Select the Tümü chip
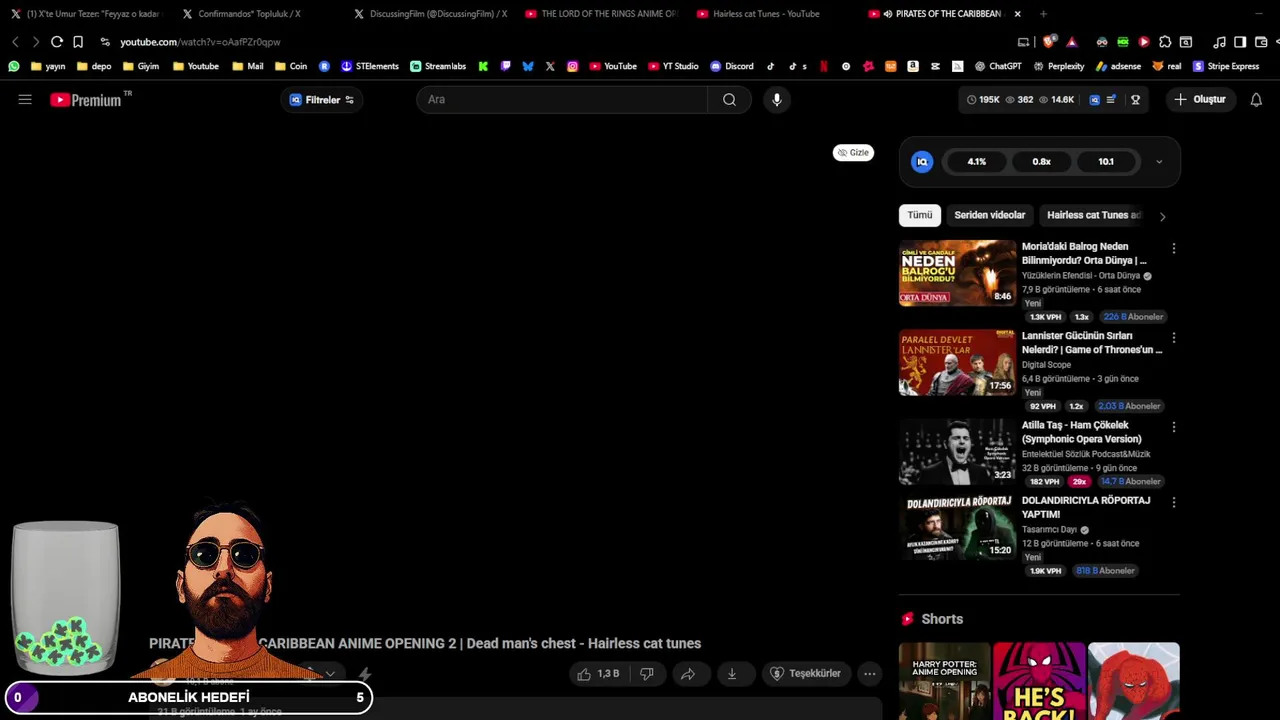Screen dimensions: 1280x720 tap(920, 215)
